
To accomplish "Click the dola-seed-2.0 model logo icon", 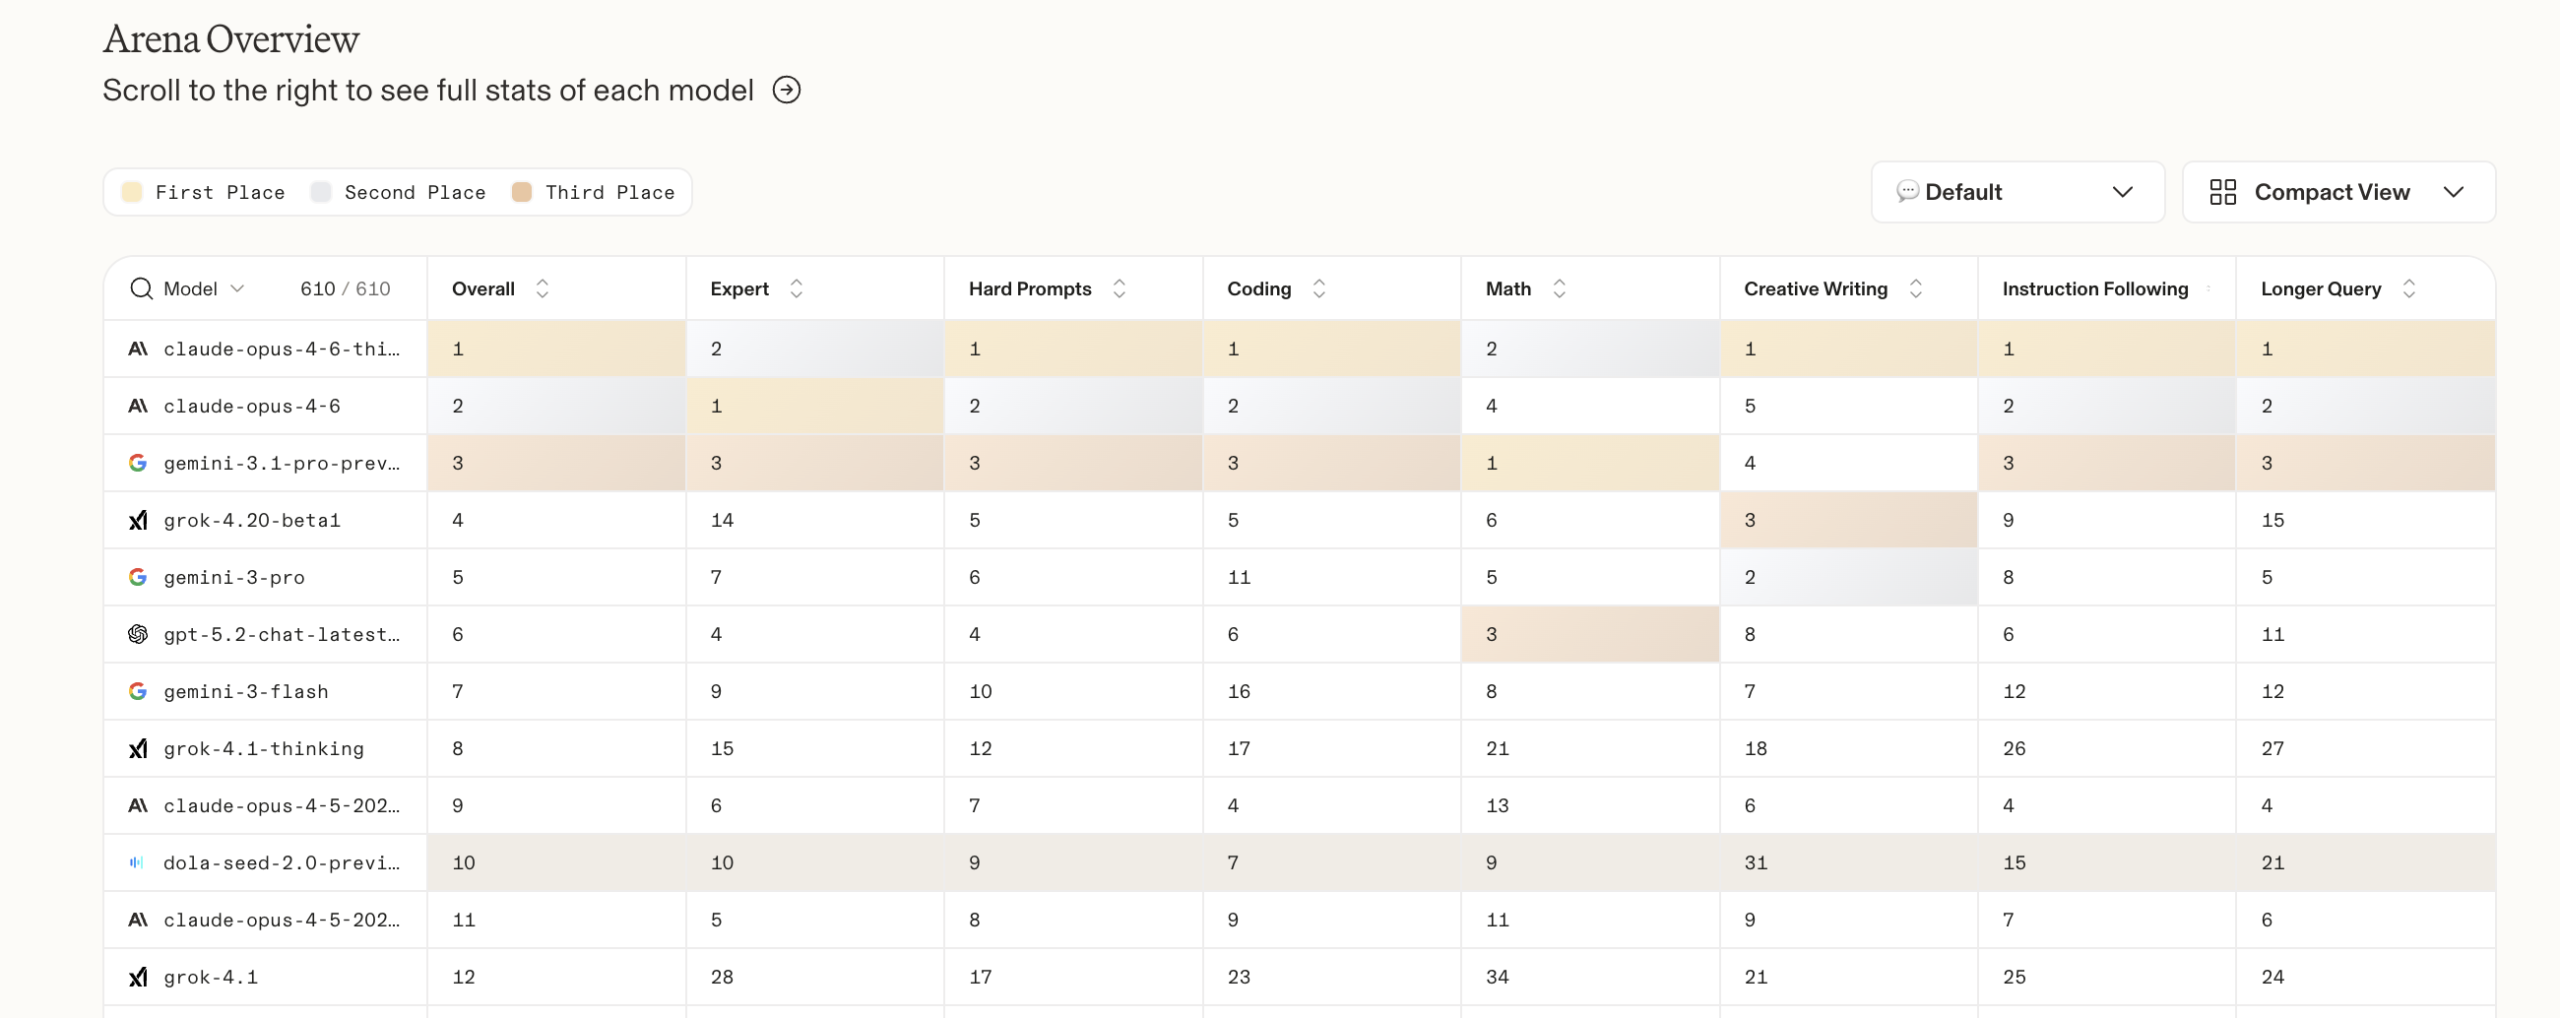I will click(137, 862).
